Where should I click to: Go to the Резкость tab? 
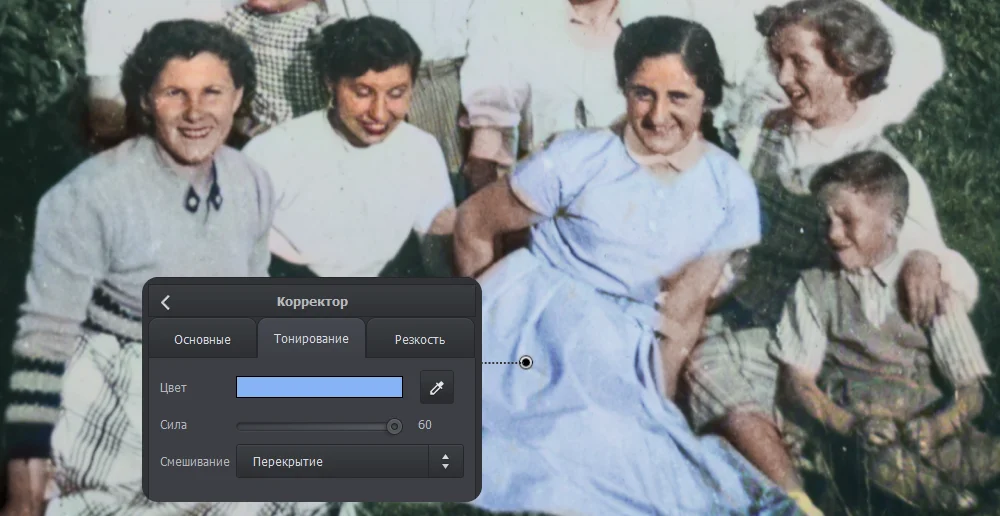coord(420,339)
